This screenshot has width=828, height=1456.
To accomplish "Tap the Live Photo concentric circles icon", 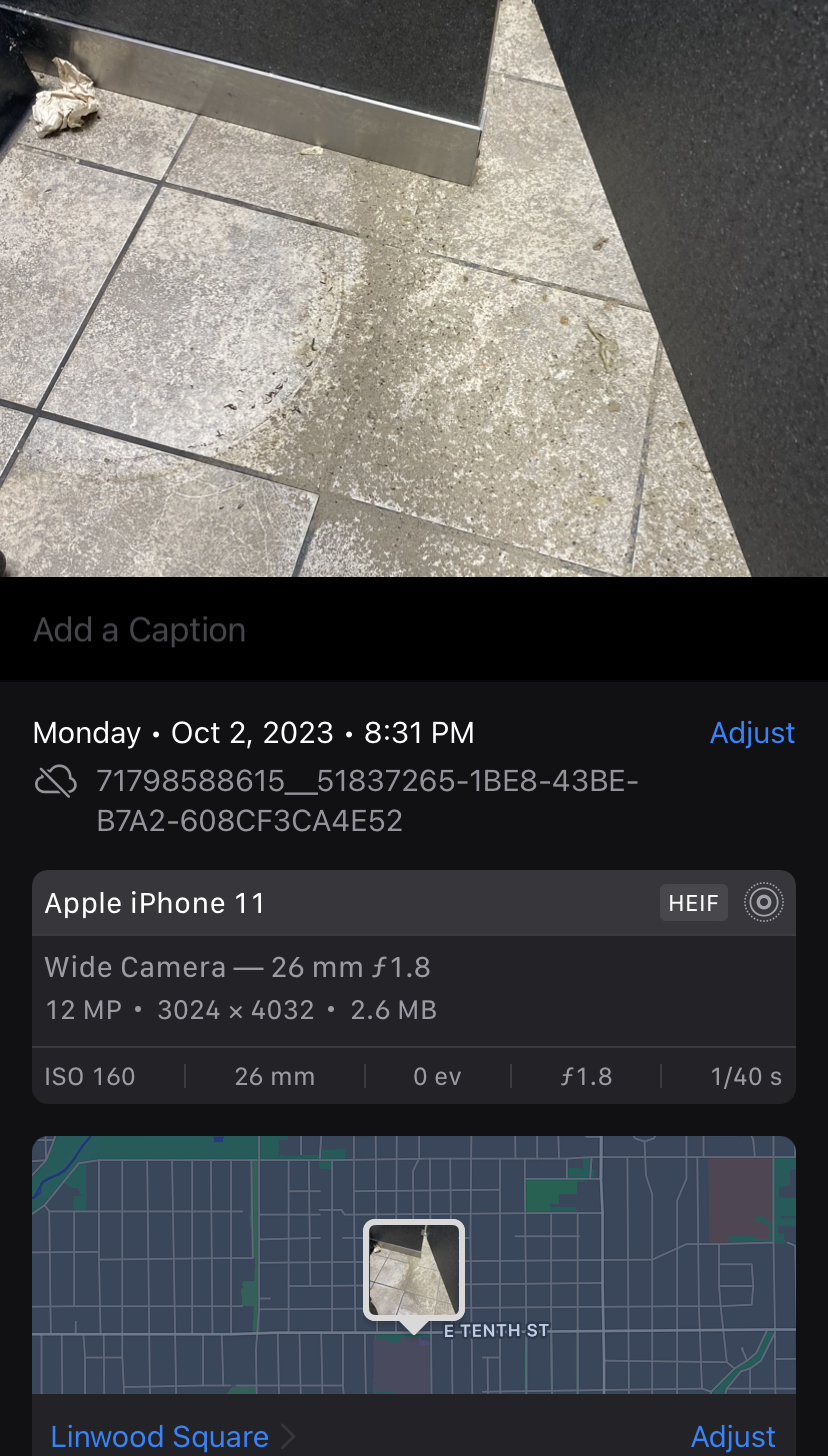I will [x=763, y=903].
